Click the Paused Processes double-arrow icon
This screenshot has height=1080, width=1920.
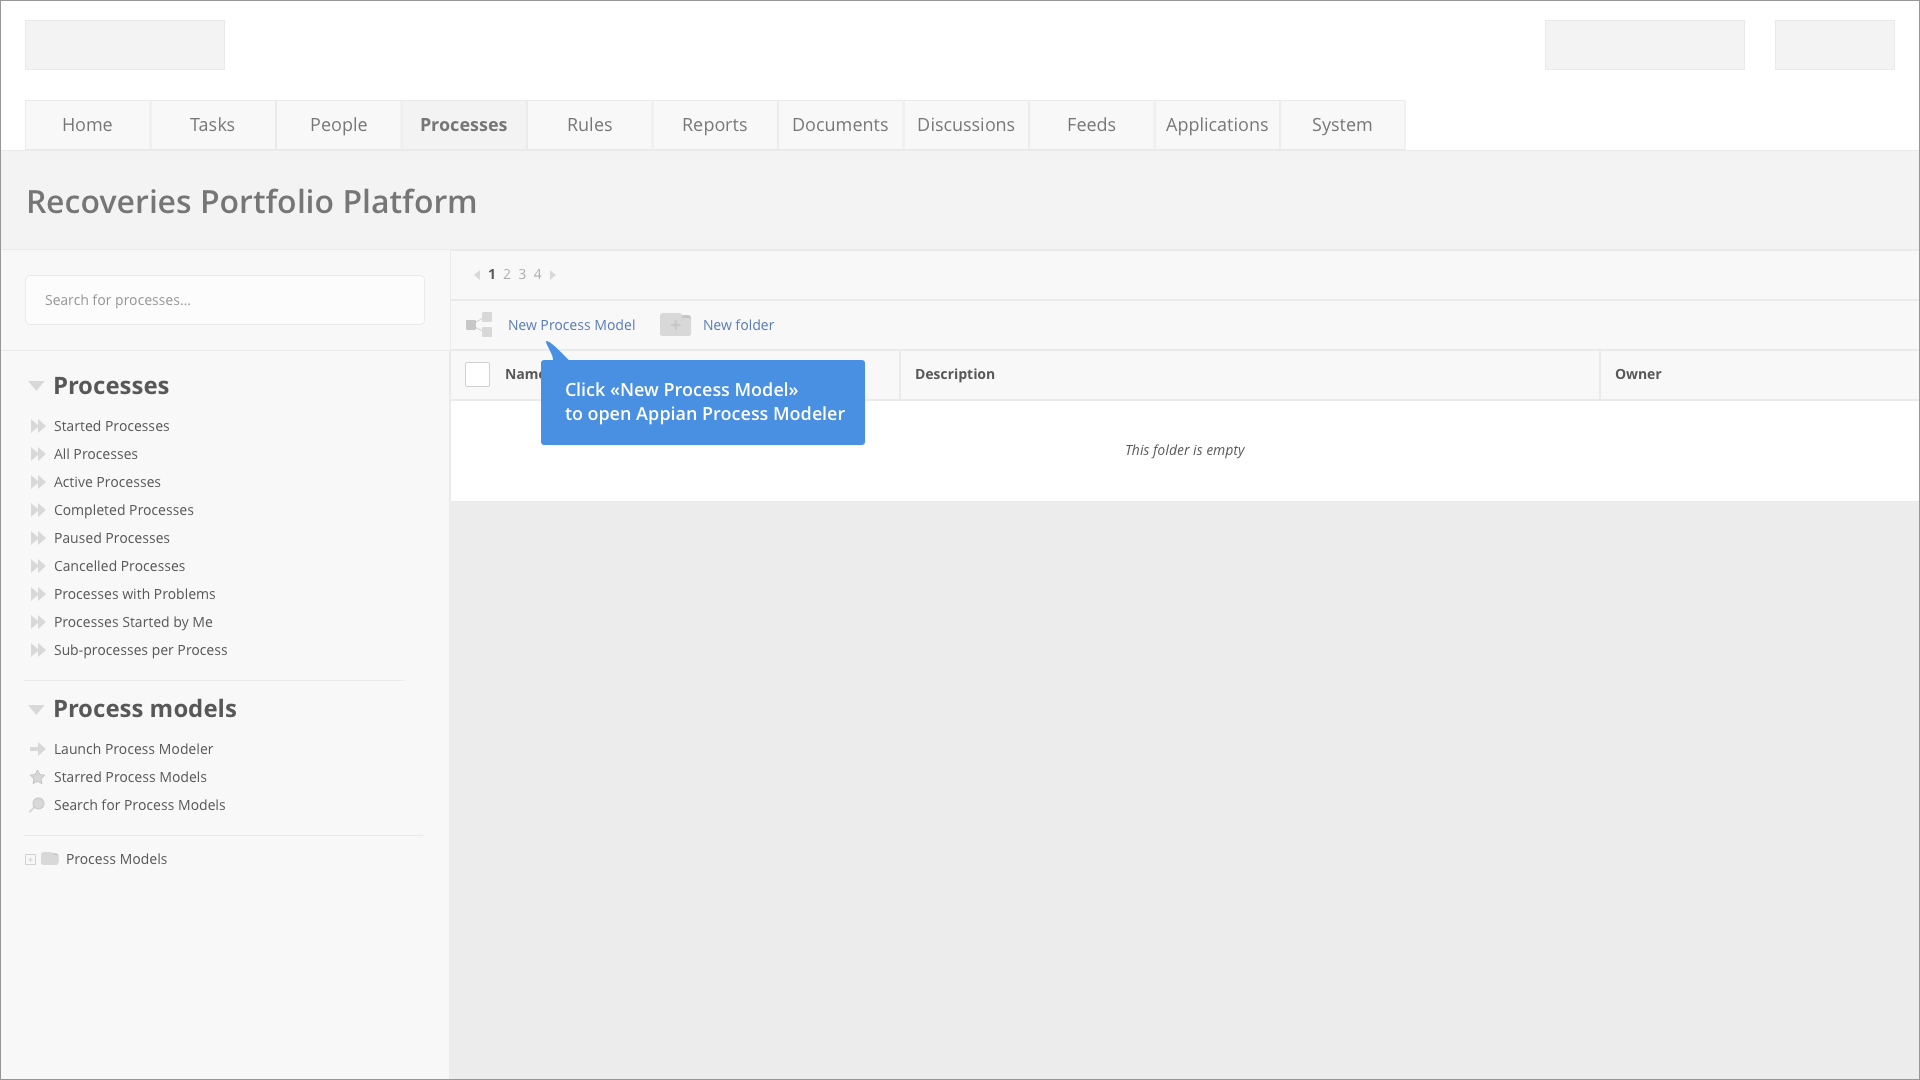coord(38,538)
